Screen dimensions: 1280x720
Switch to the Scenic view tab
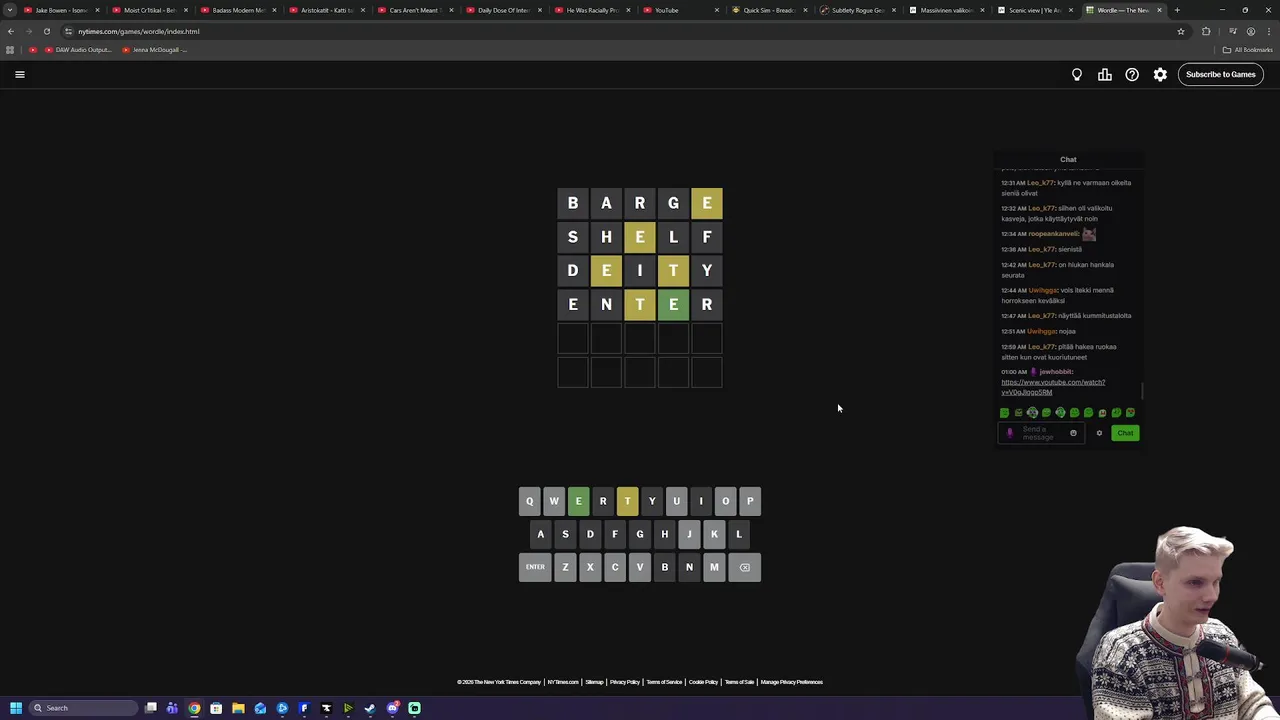point(1033,10)
